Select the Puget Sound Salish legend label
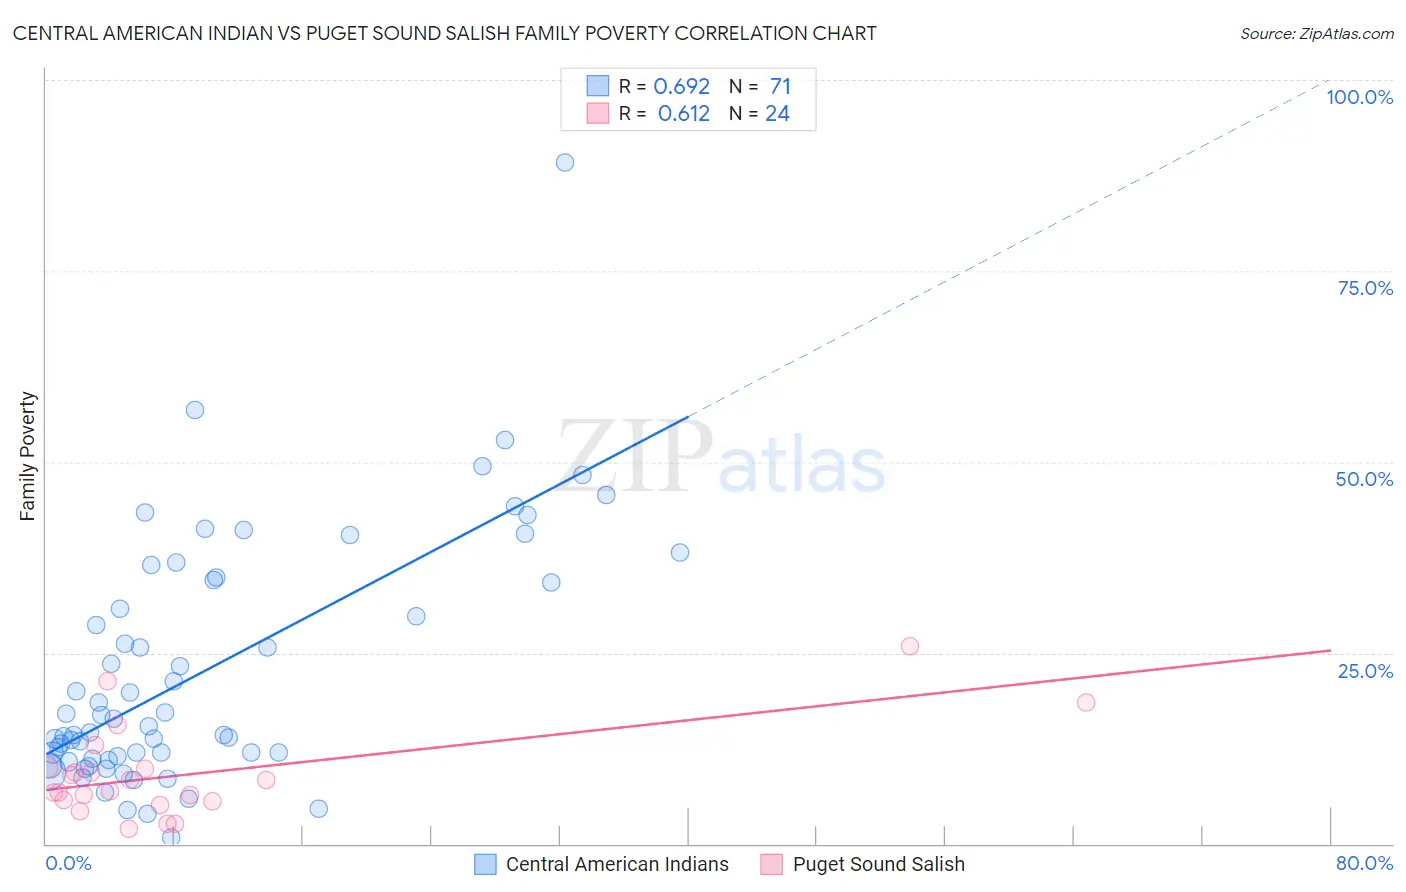The image size is (1406, 892). pyautogui.click(x=879, y=864)
